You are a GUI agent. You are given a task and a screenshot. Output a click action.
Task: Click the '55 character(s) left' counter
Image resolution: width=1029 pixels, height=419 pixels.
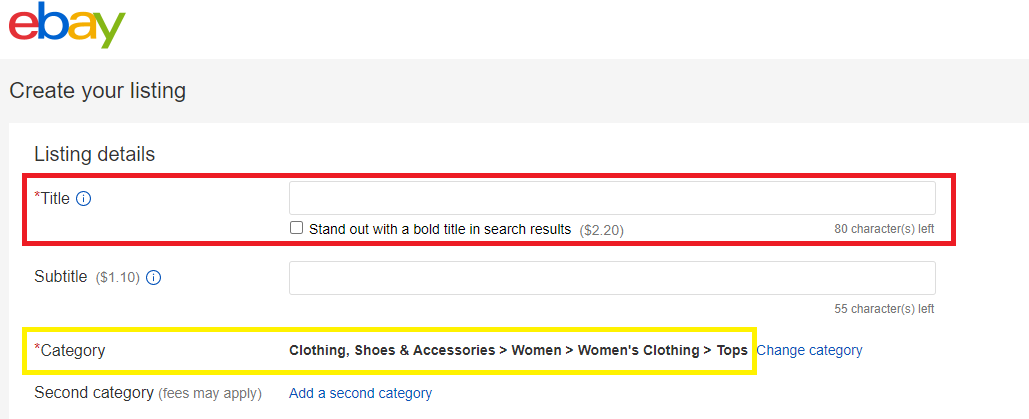point(884,309)
